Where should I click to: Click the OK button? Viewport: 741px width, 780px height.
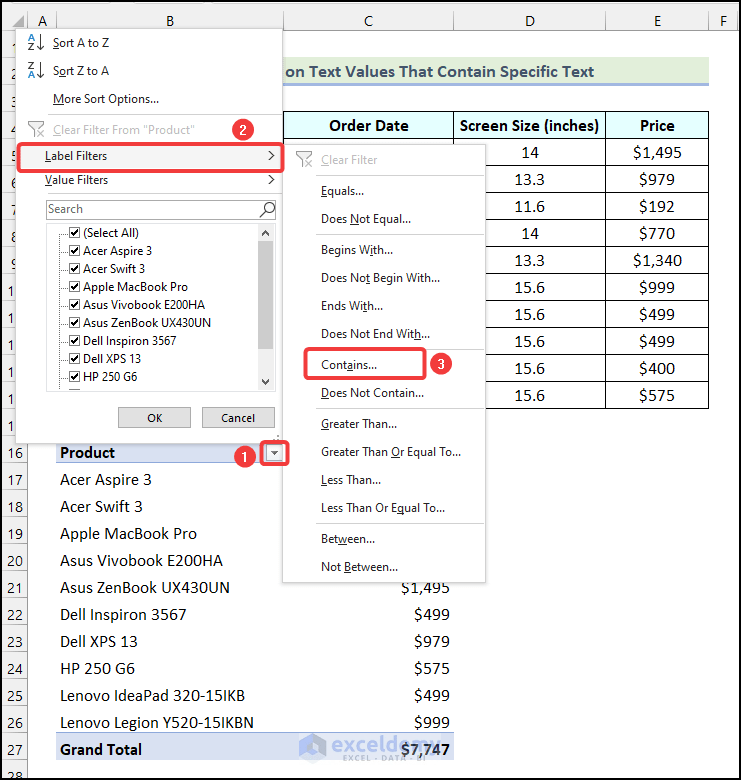coord(154,418)
